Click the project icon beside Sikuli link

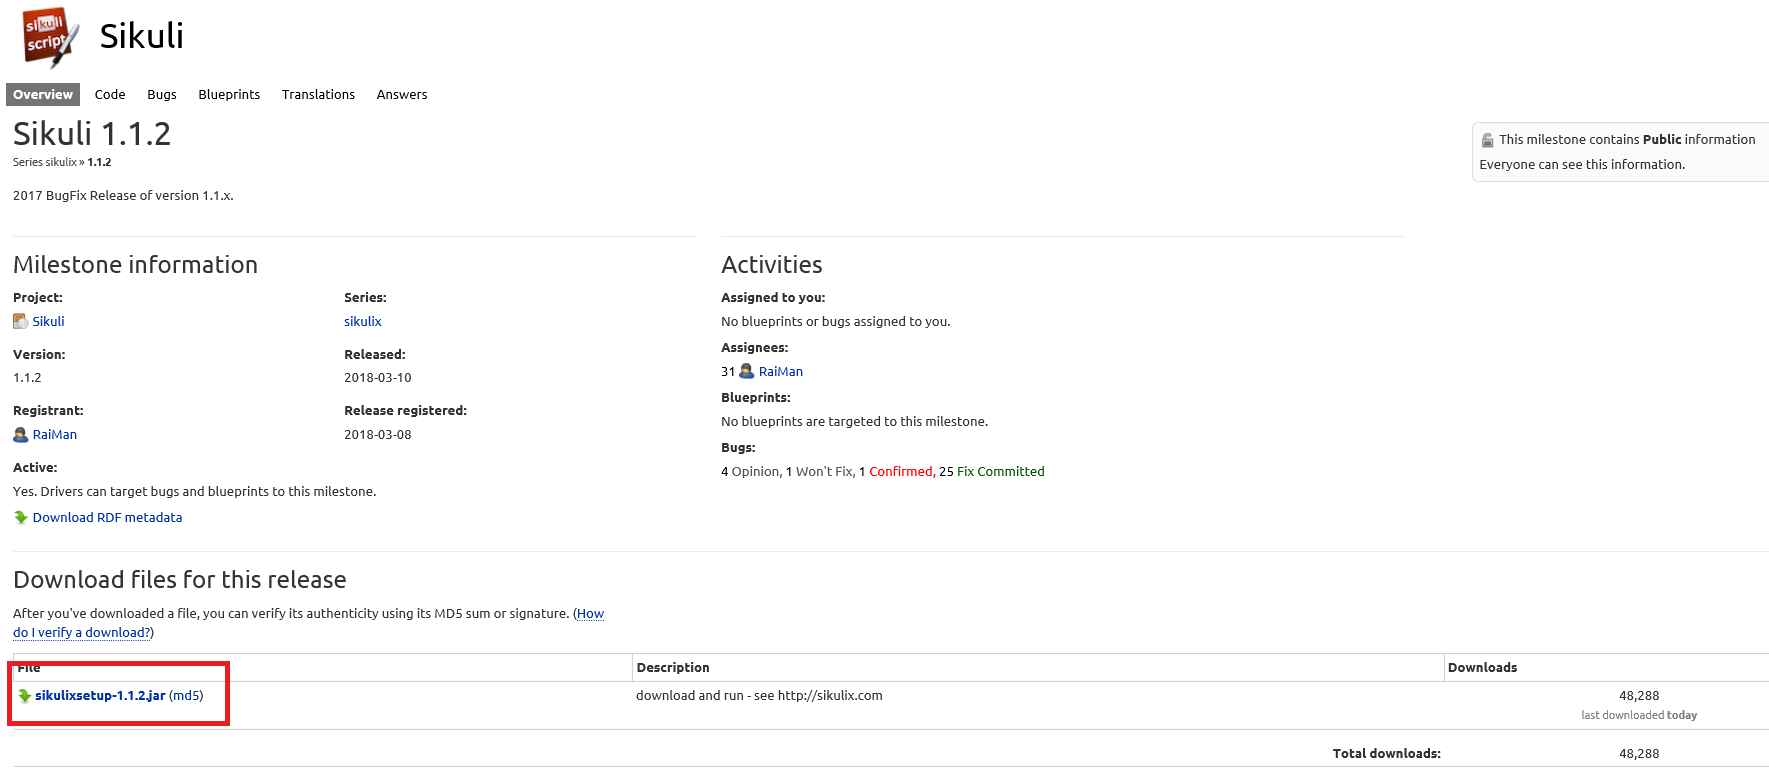pos(20,322)
